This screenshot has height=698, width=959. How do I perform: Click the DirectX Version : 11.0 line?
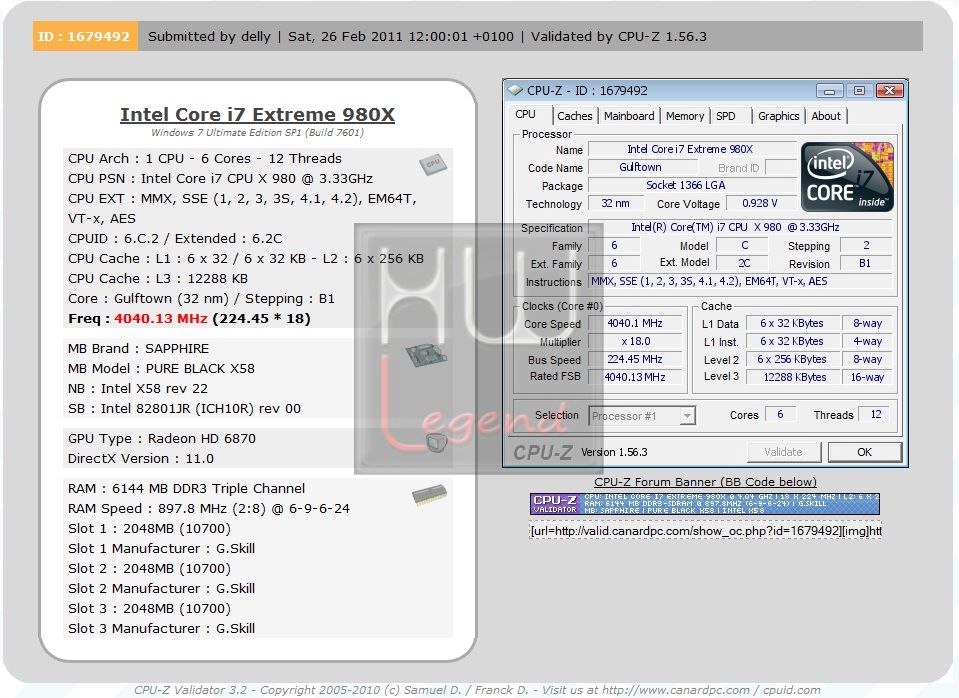pos(141,459)
